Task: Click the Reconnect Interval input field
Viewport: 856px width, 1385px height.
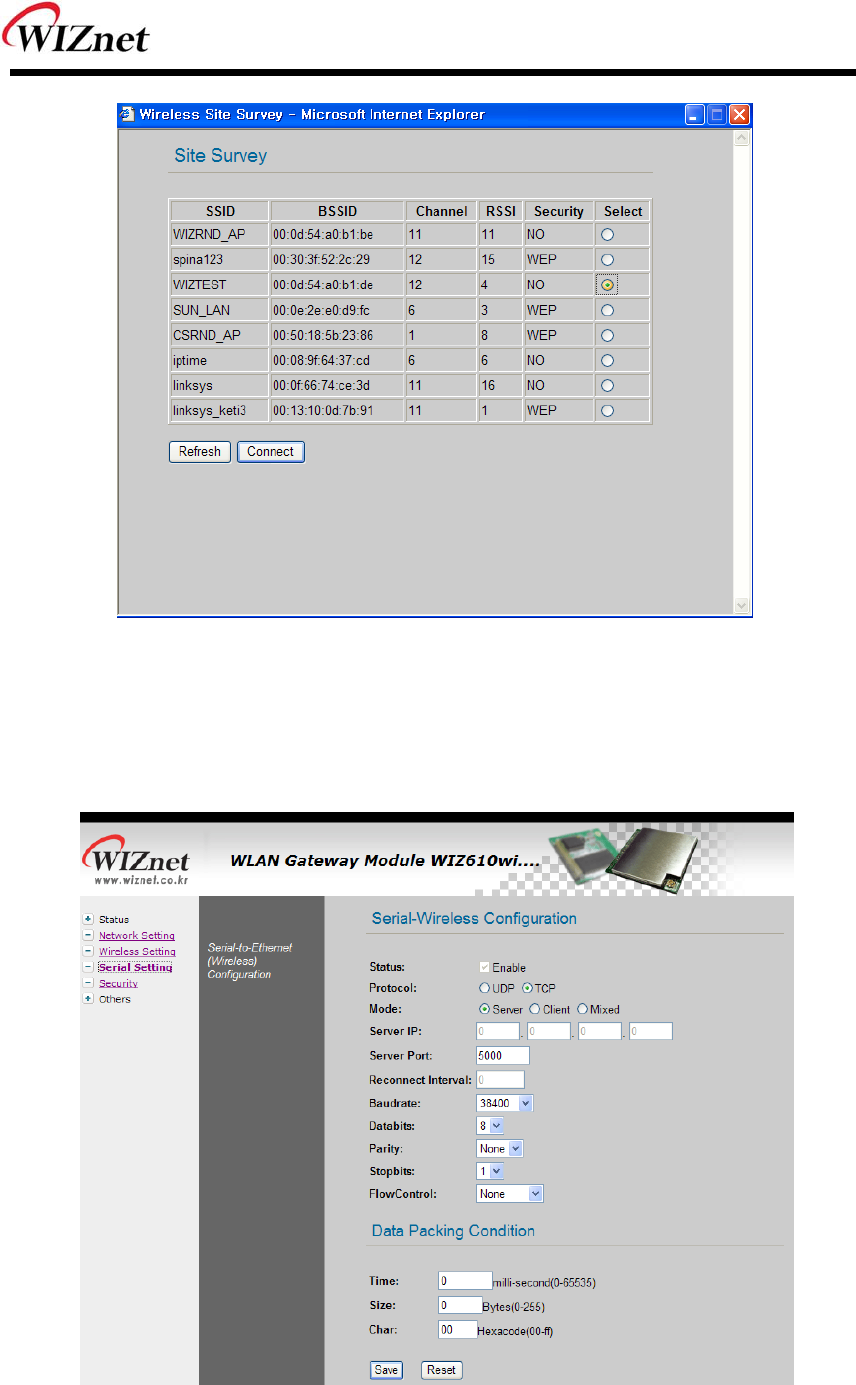Action: click(x=500, y=1079)
